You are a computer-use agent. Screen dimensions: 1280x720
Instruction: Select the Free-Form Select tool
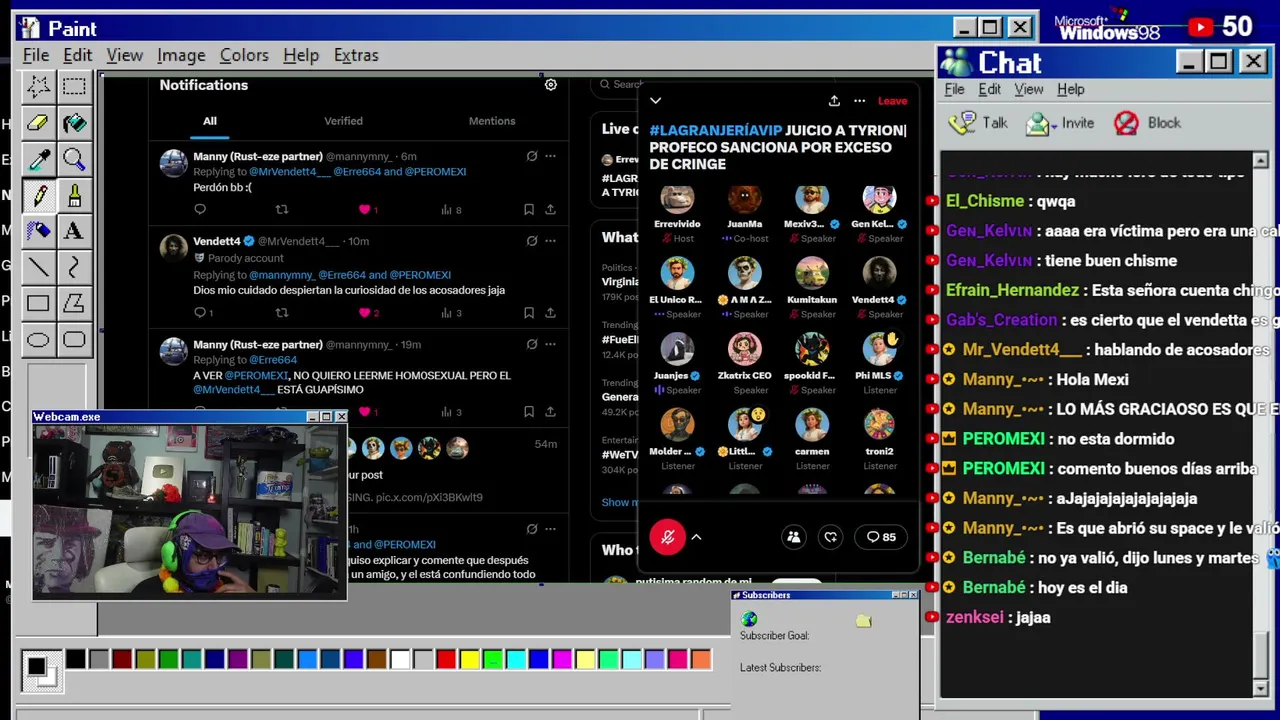point(38,86)
